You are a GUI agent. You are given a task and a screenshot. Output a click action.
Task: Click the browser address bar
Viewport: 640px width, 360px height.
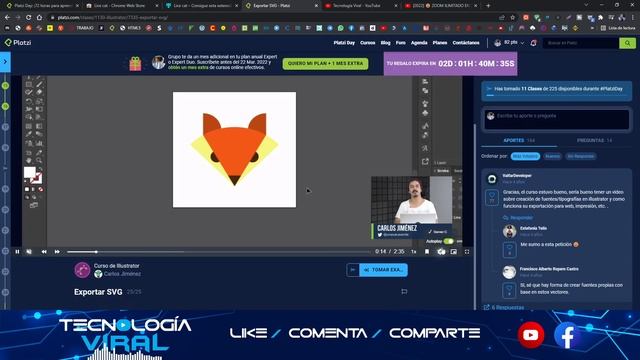tap(273, 18)
